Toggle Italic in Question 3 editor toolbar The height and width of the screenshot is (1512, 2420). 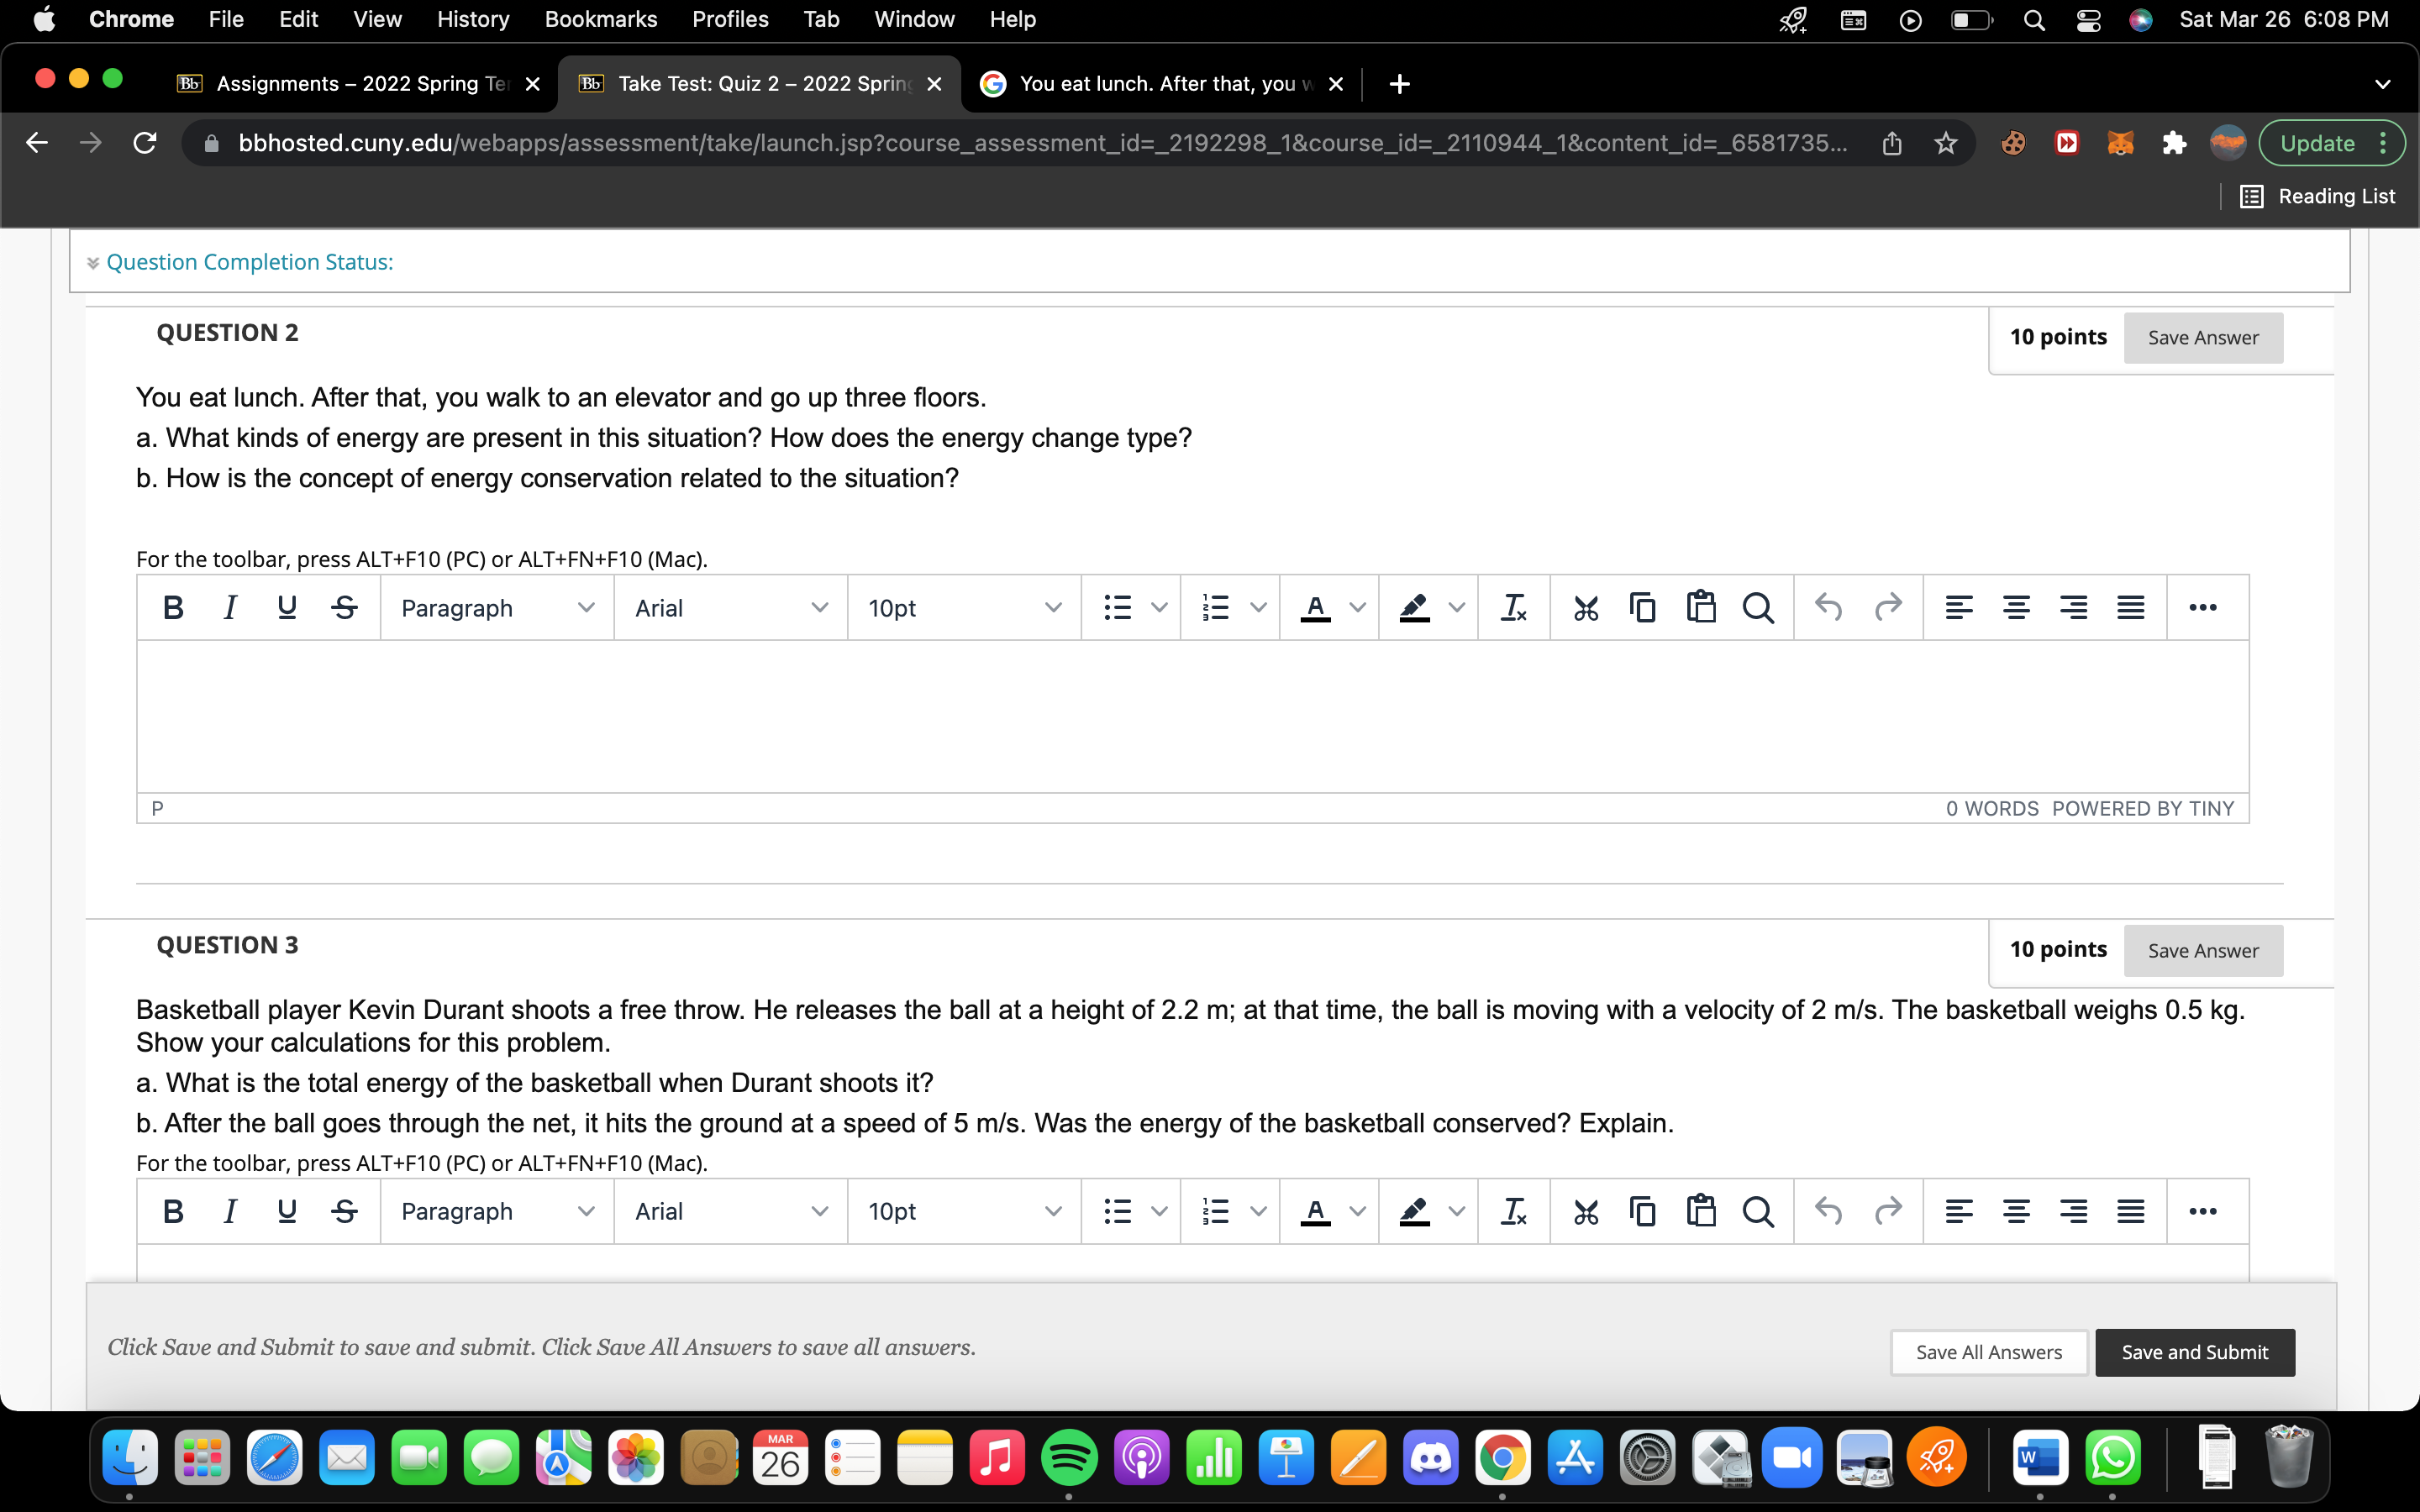(230, 1211)
